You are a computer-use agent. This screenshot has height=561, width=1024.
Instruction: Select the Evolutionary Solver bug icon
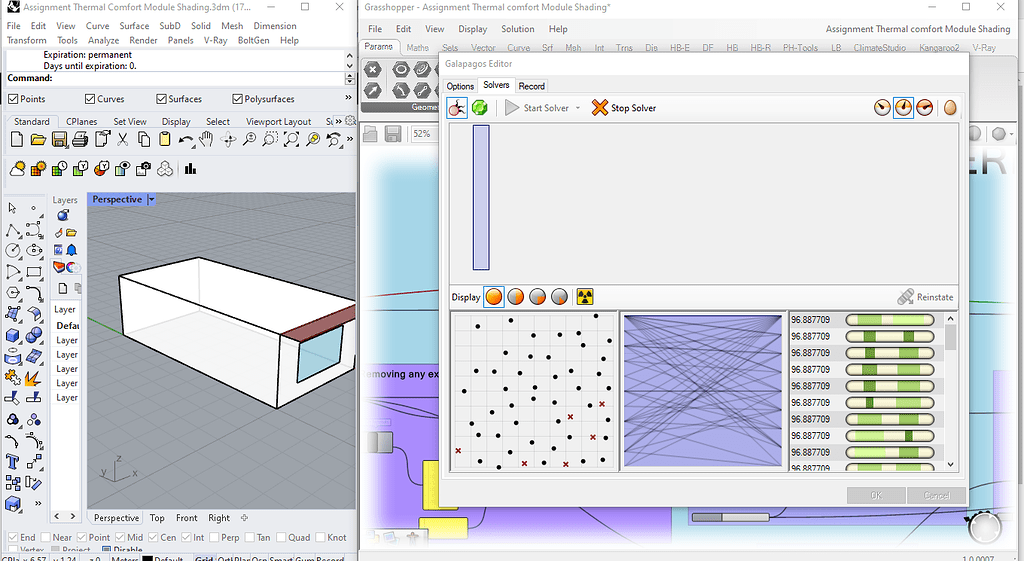point(457,107)
